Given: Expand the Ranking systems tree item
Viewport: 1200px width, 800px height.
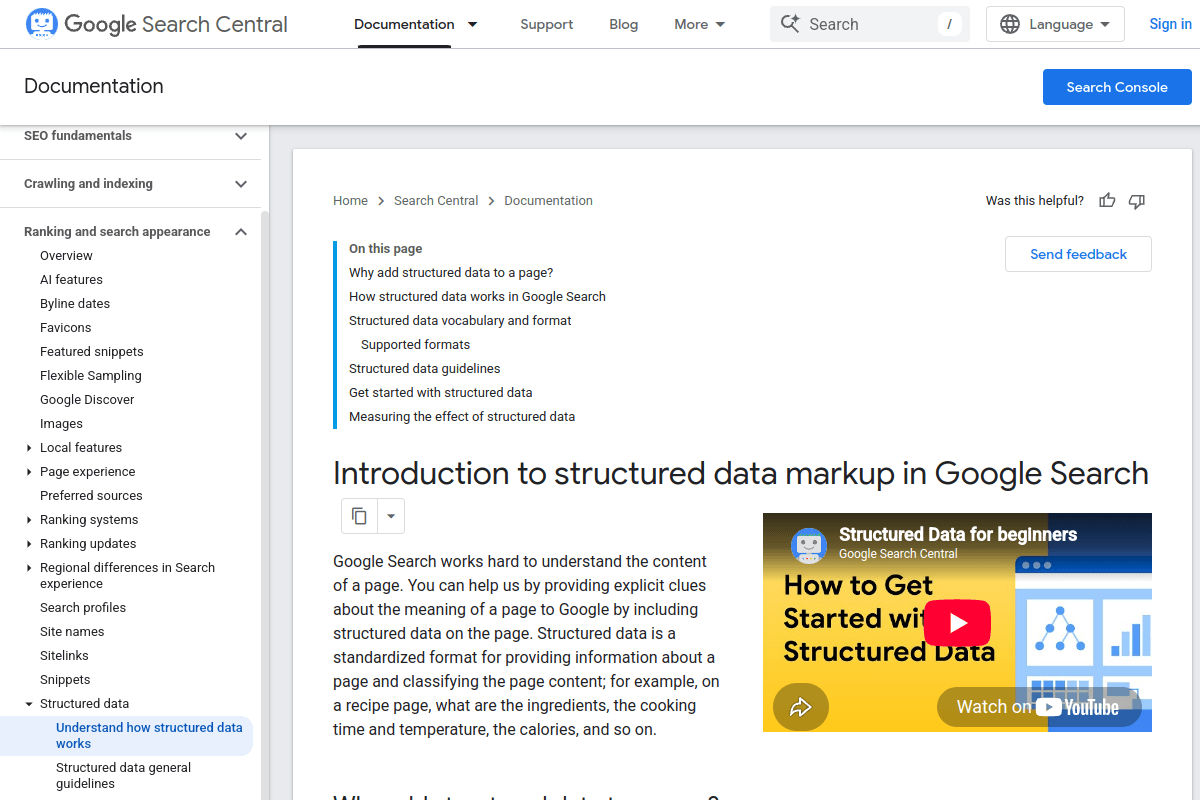Looking at the screenshot, I should 29,520.
